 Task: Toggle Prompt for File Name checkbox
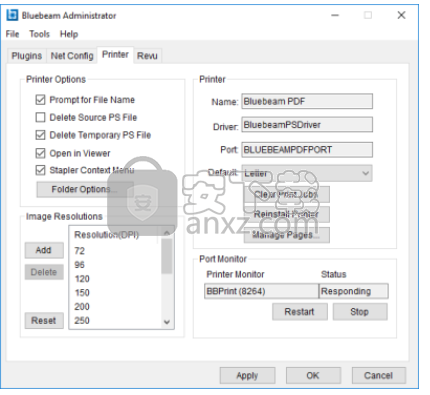40,100
